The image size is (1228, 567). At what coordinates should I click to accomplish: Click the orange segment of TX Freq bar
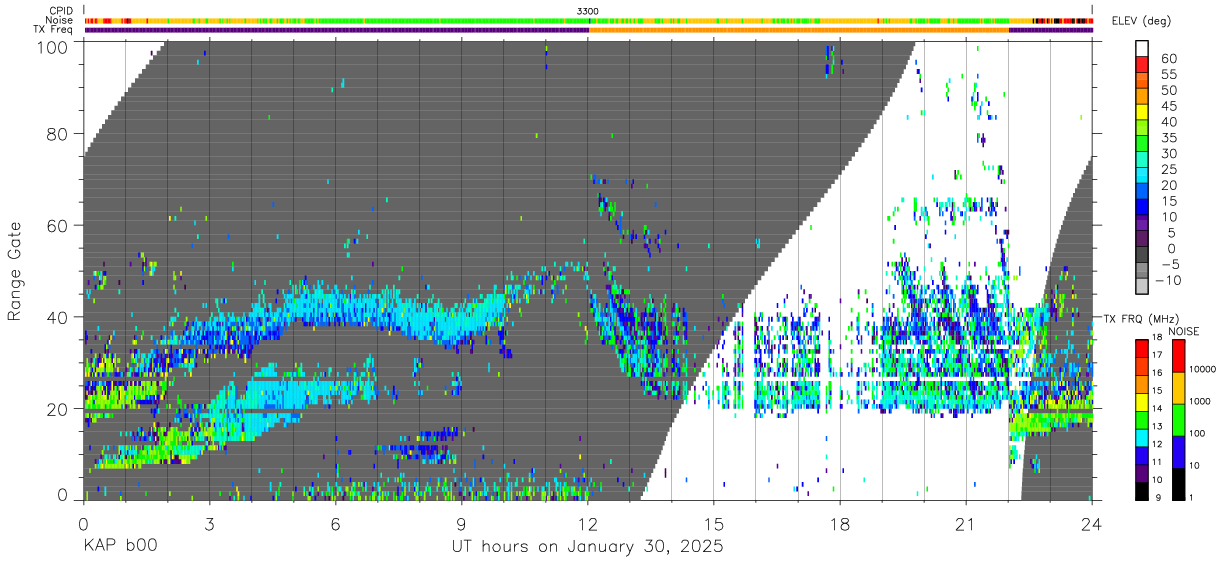[x=799, y=30]
